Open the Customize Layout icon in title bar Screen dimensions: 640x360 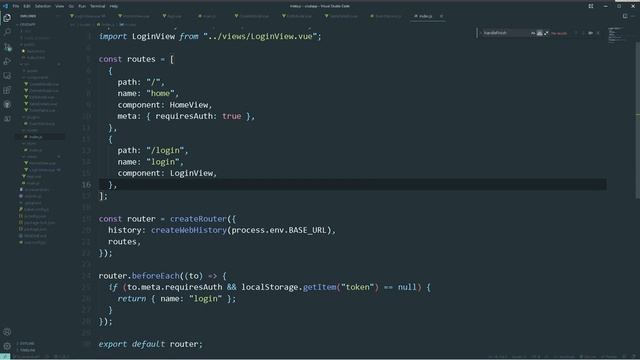pyautogui.click(x=591, y=6)
